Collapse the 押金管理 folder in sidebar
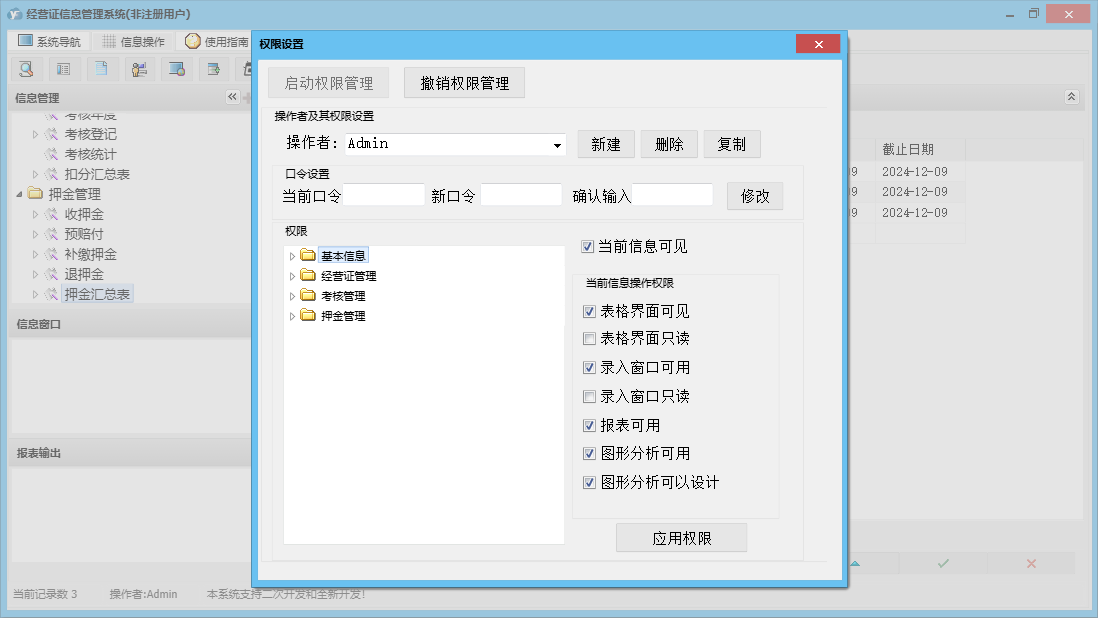The image size is (1098, 618). (20, 194)
